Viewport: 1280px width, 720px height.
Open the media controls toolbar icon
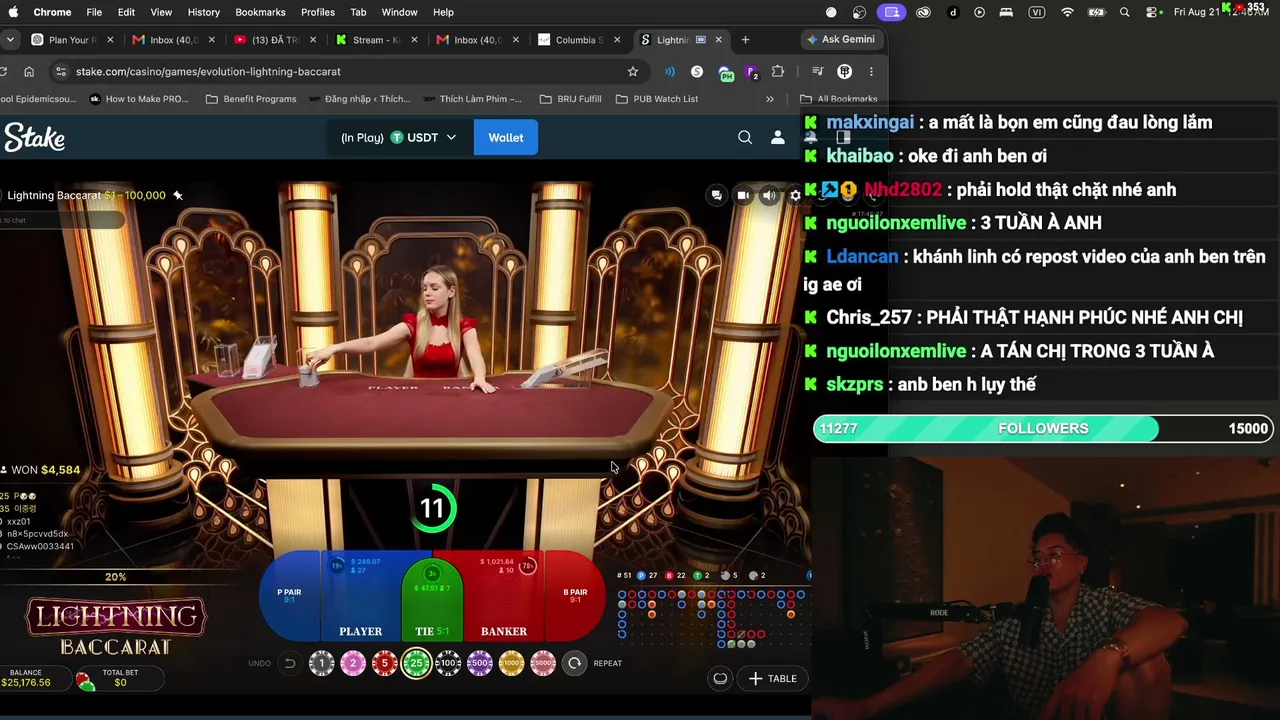pyautogui.click(x=817, y=72)
